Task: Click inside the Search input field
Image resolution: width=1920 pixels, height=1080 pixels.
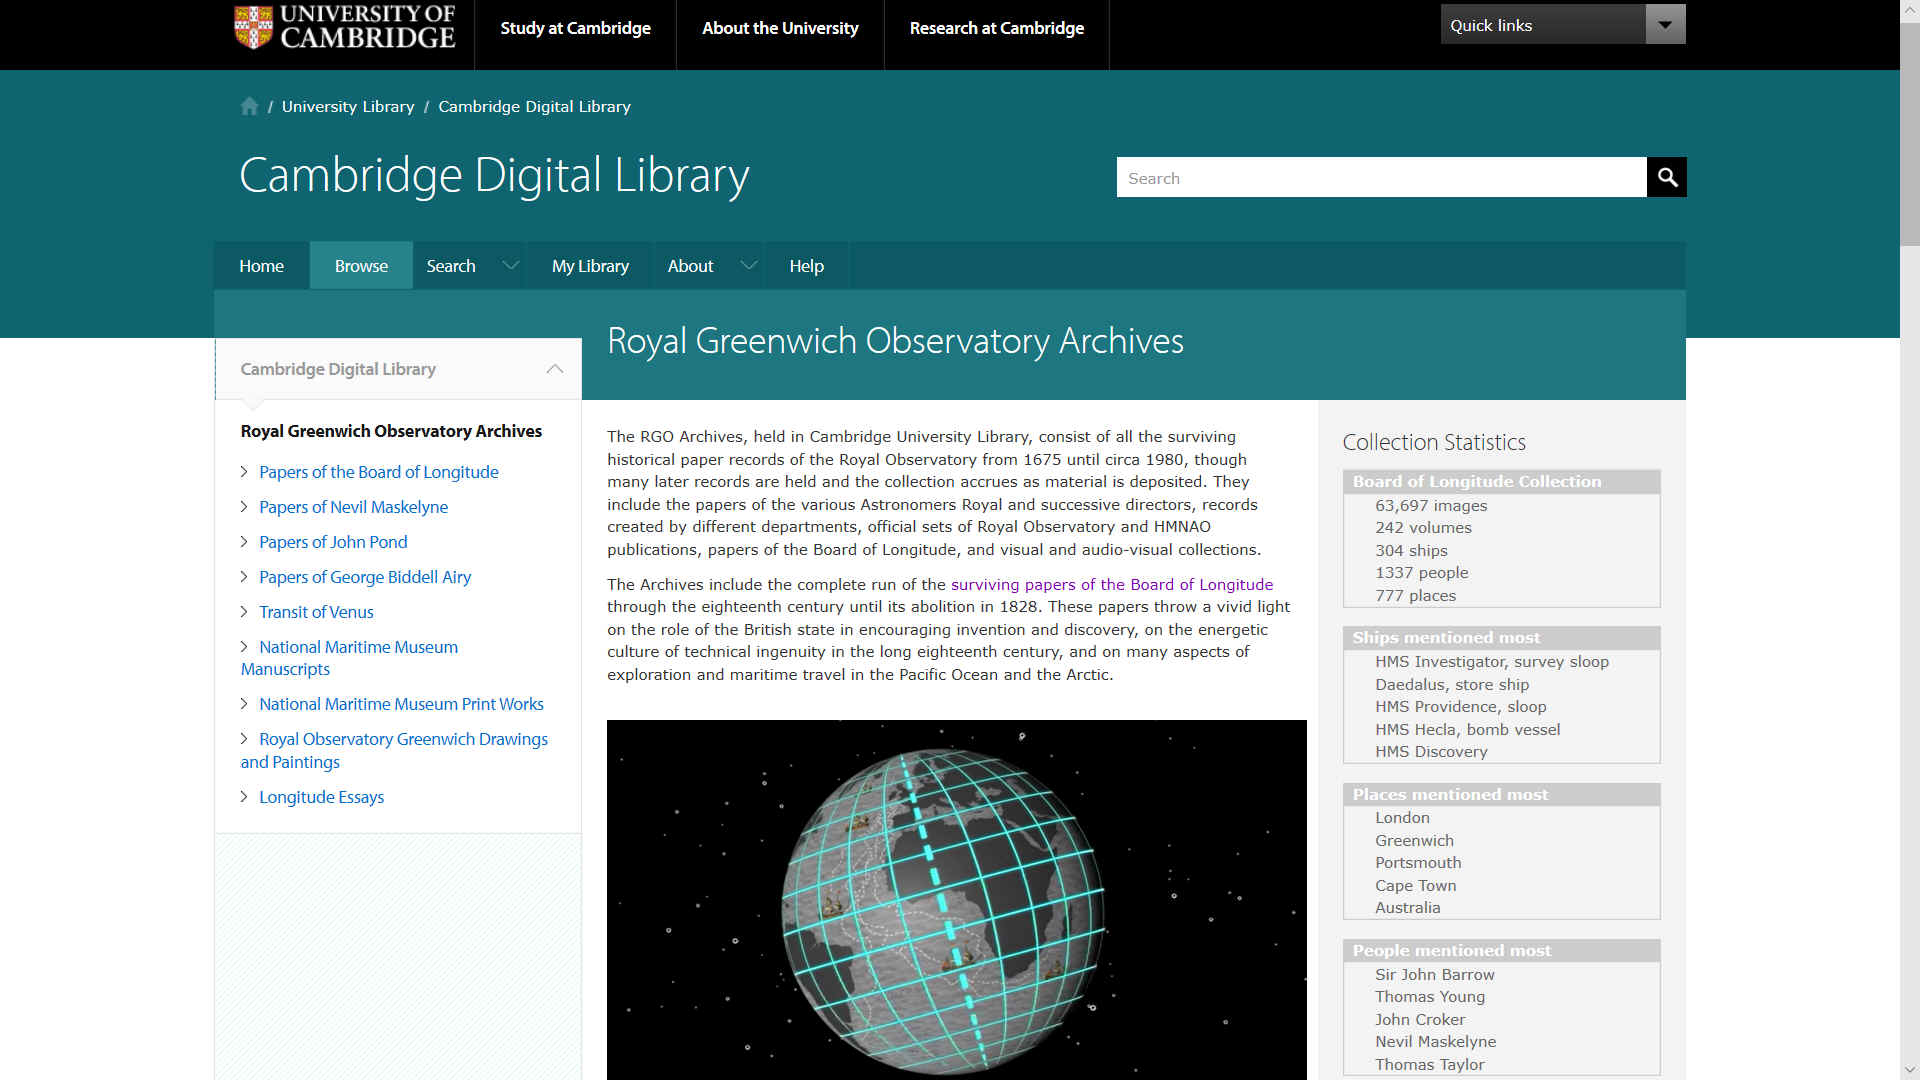Action: [x=1381, y=177]
